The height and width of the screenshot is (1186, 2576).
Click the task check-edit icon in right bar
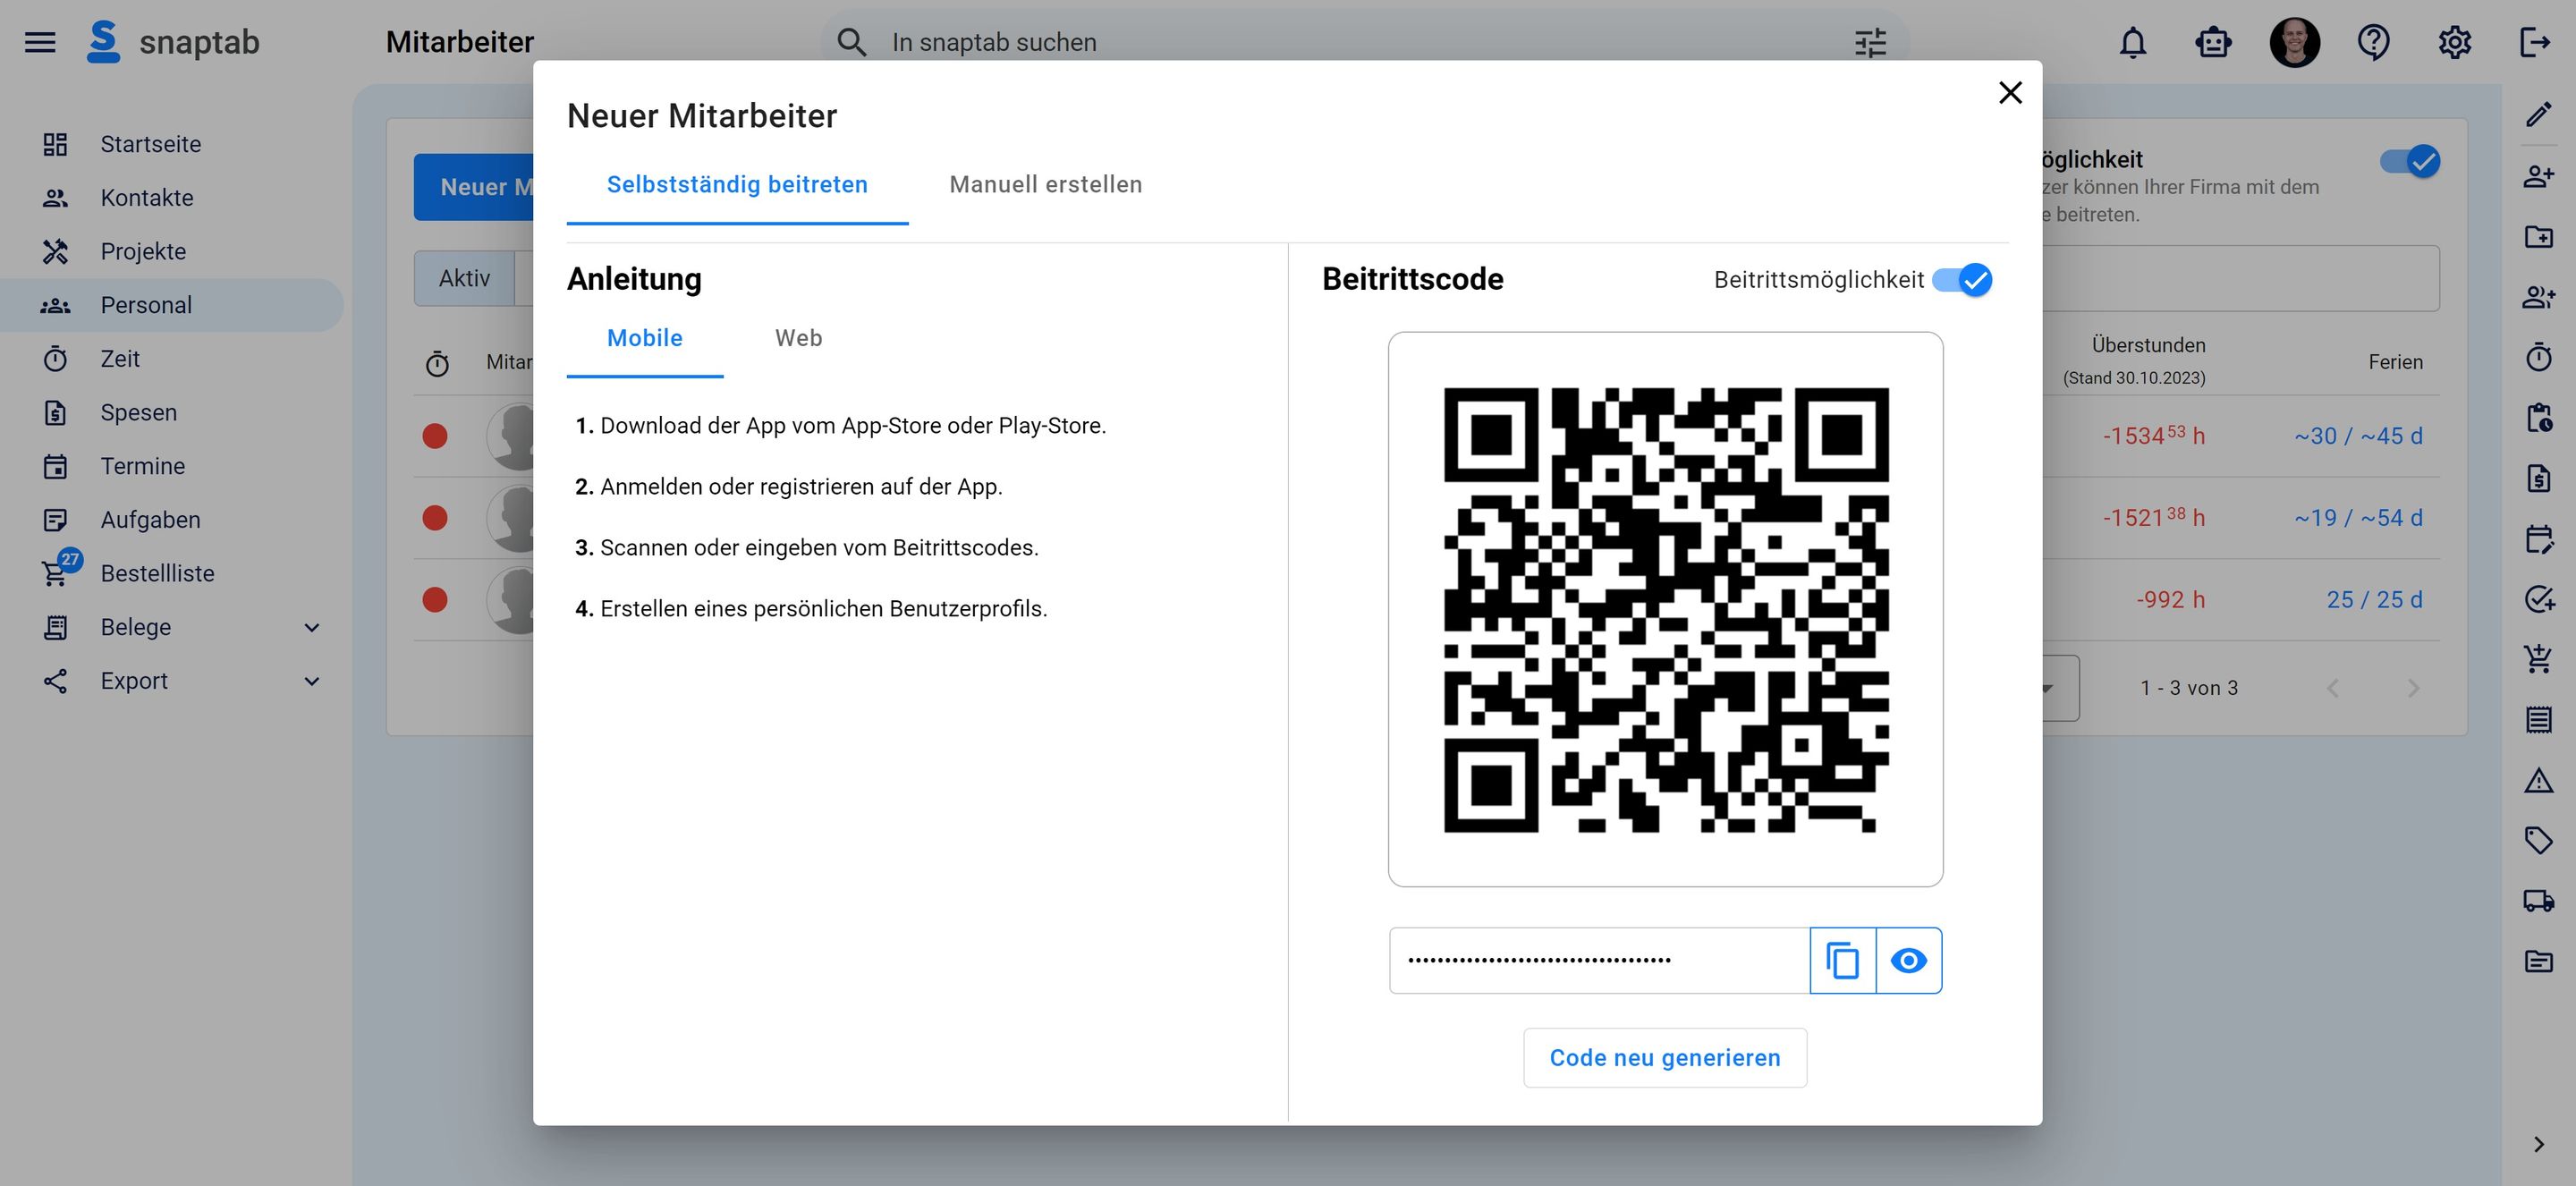click(x=2538, y=599)
